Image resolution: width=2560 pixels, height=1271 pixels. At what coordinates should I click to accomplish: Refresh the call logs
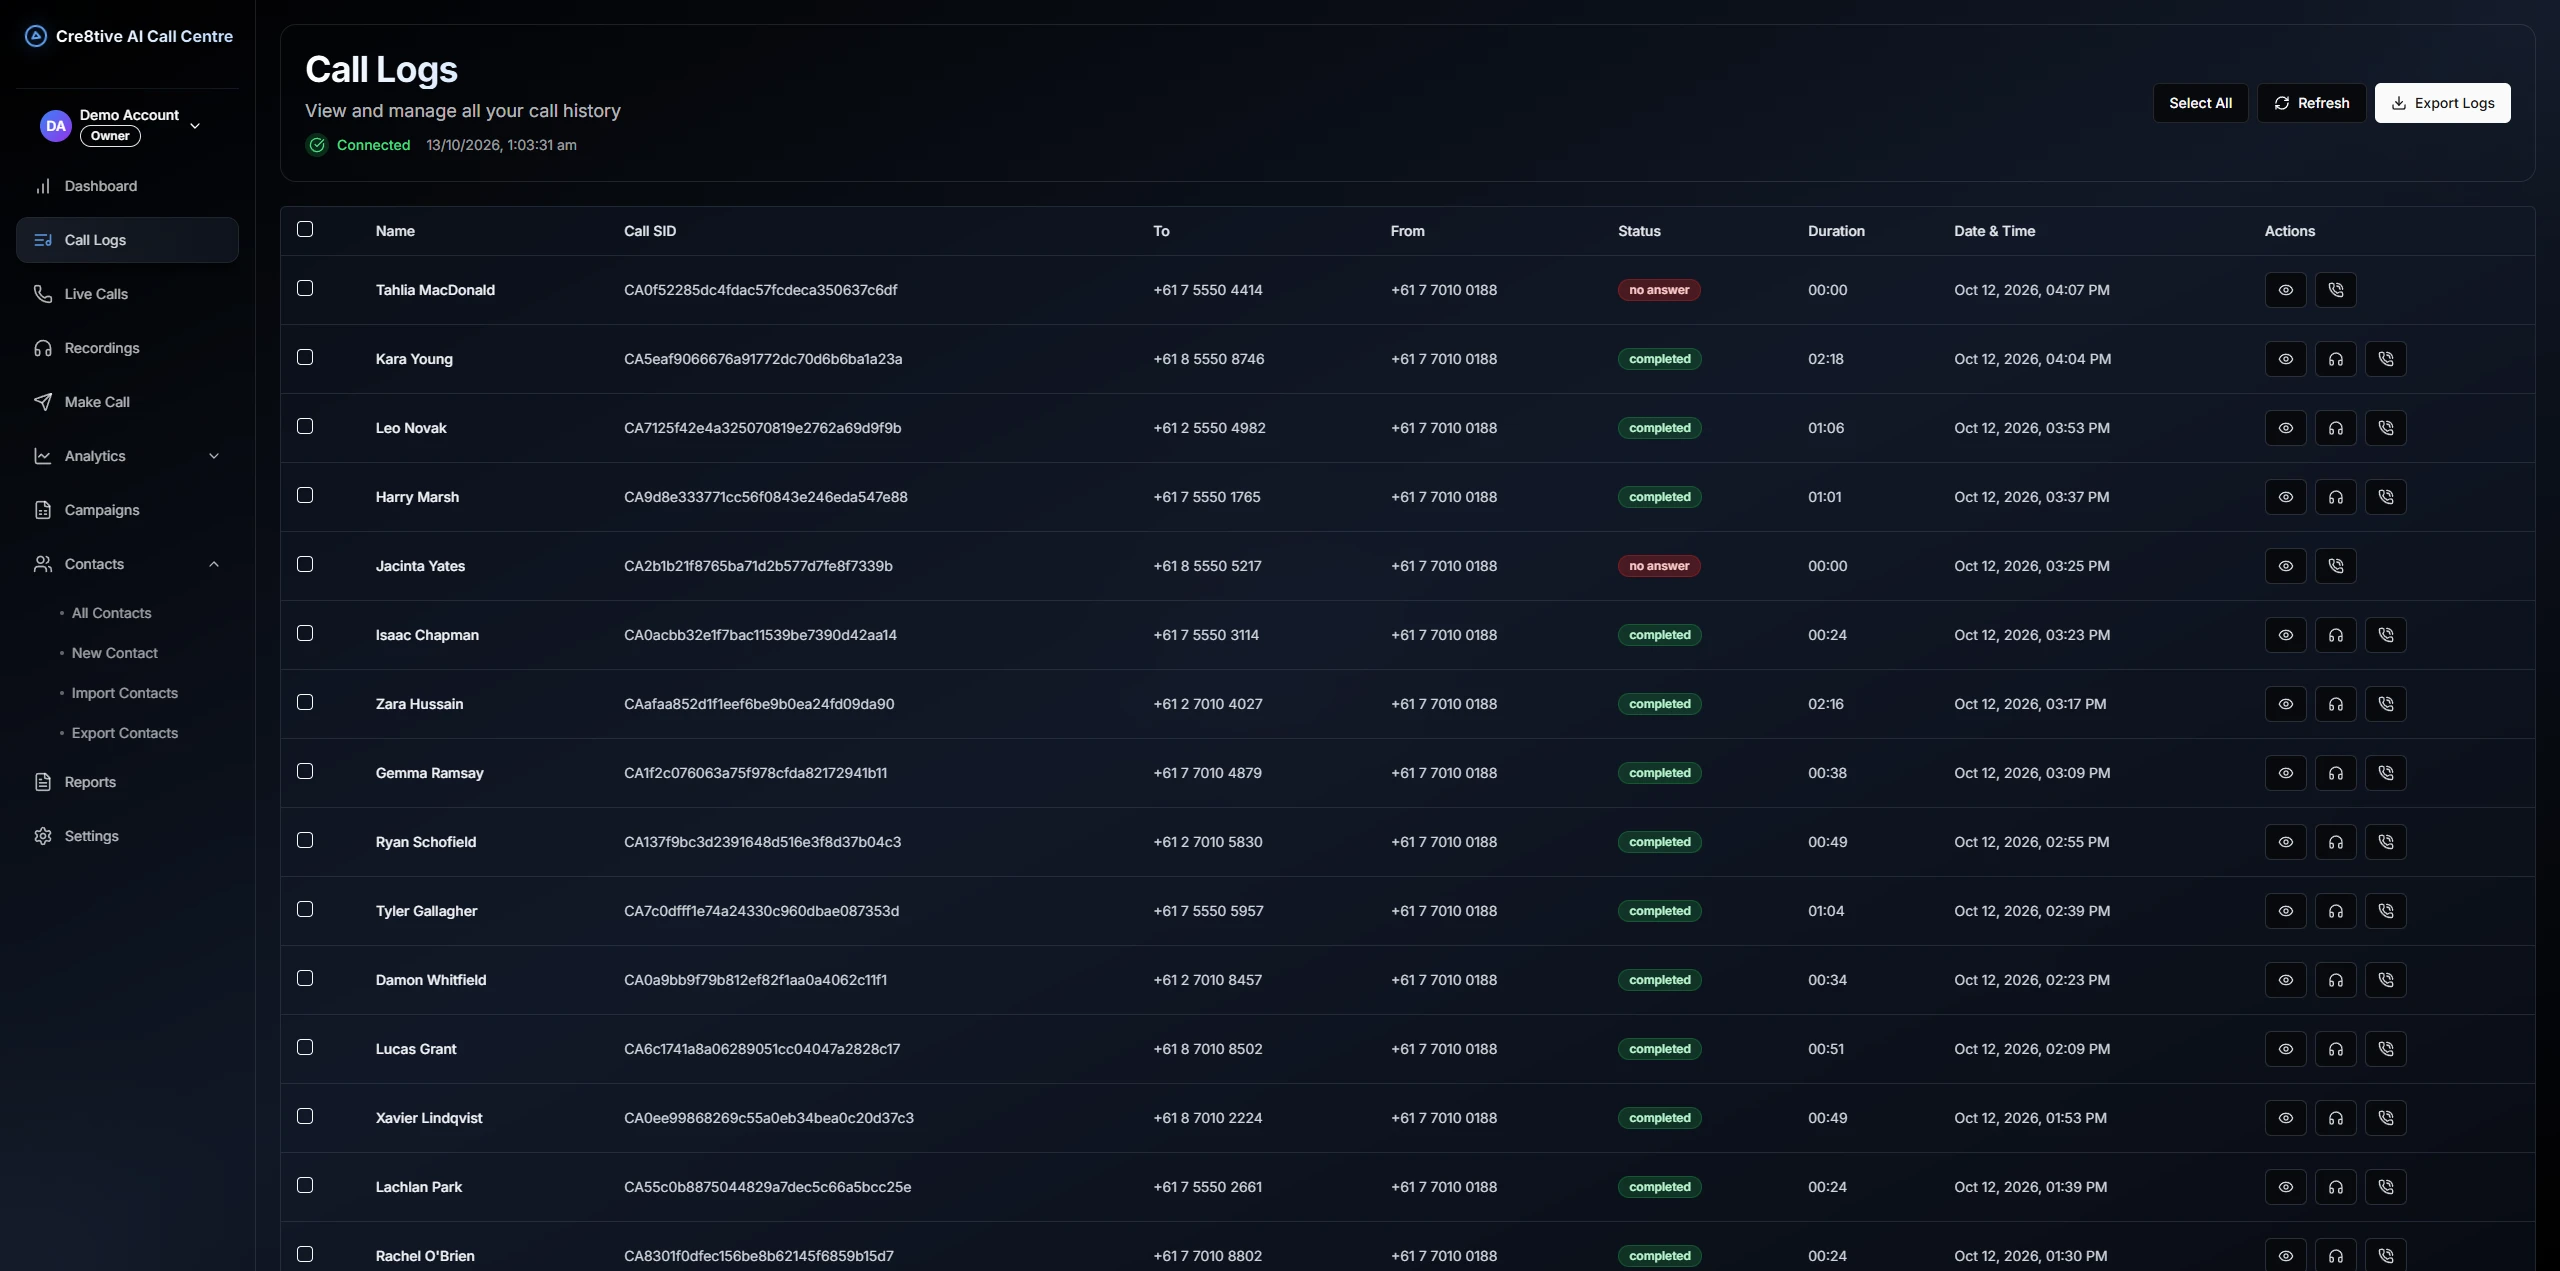click(x=2311, y=103)
